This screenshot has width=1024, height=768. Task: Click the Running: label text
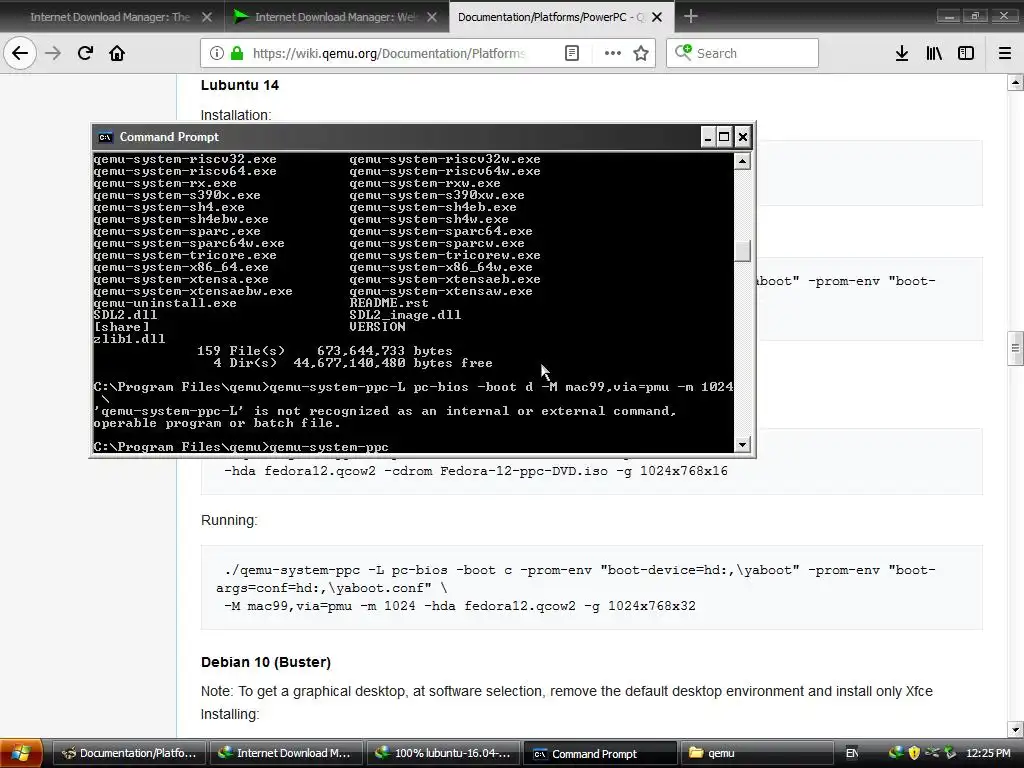(229, 520)
